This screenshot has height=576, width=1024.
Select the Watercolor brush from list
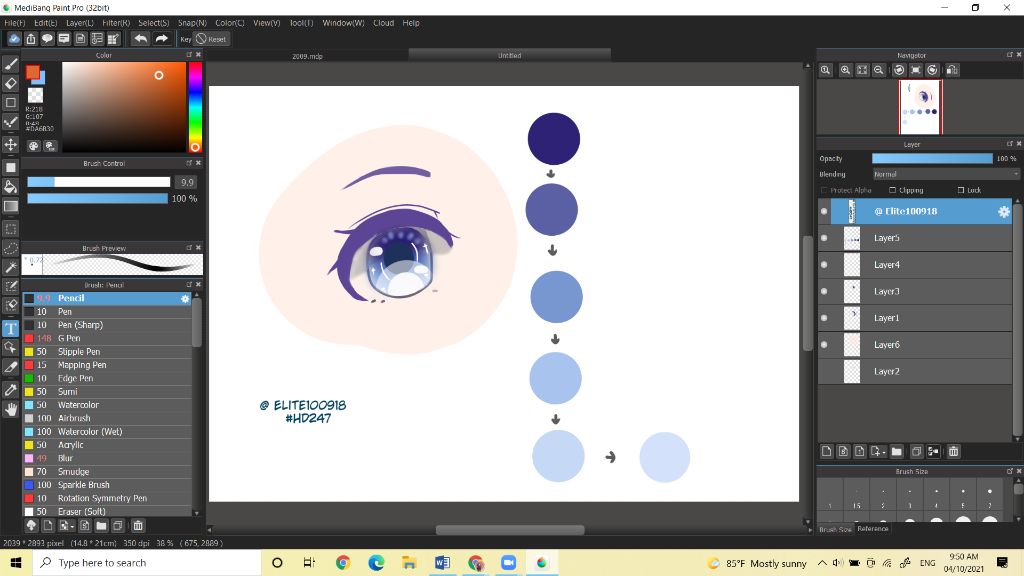click(x=78, y=405)
